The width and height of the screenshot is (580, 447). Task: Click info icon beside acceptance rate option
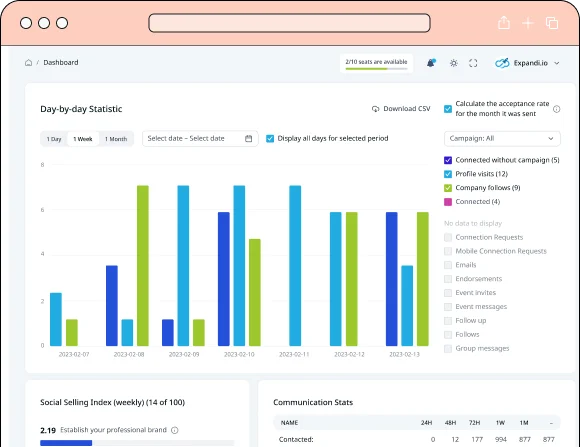click(556, 109)
